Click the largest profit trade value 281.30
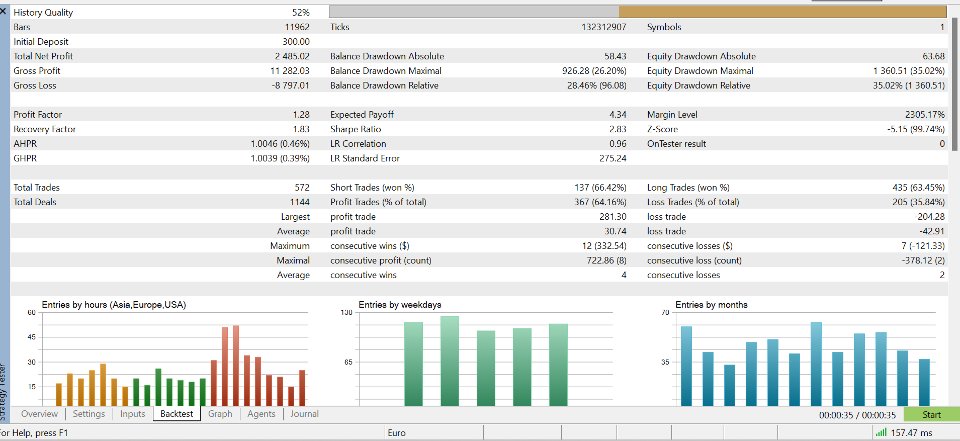960x441 pixels. pos(613,217)
